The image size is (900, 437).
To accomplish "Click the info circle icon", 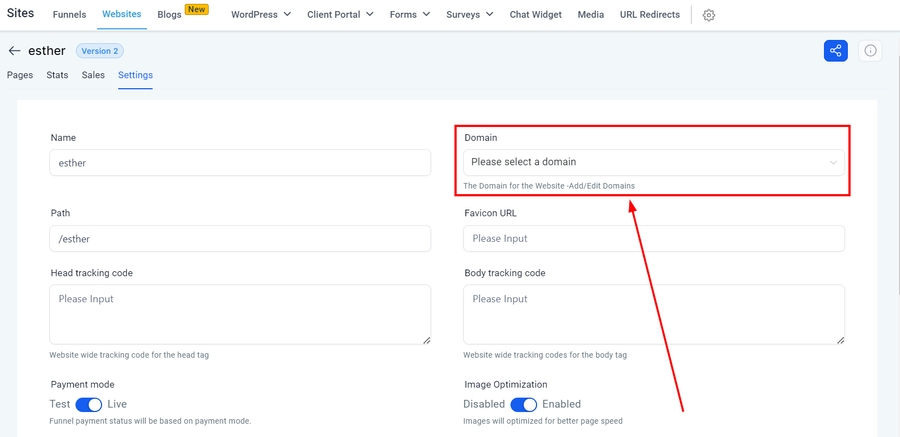I will (870, 51).
